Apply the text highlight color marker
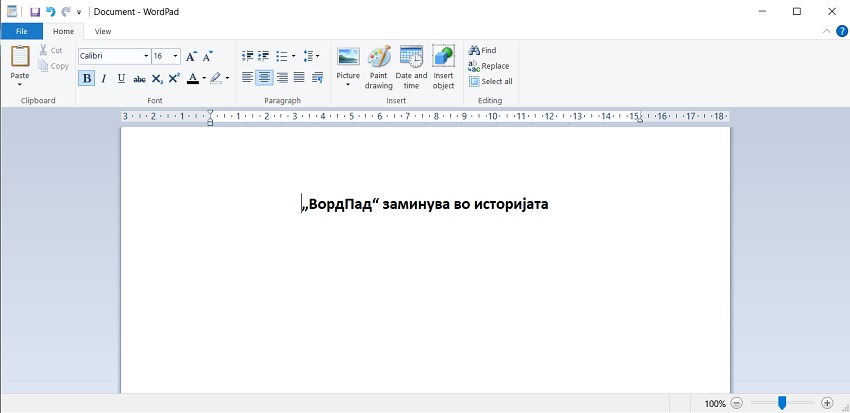The image size is (850, 413). pyautogui.click(x=216, y=79)
